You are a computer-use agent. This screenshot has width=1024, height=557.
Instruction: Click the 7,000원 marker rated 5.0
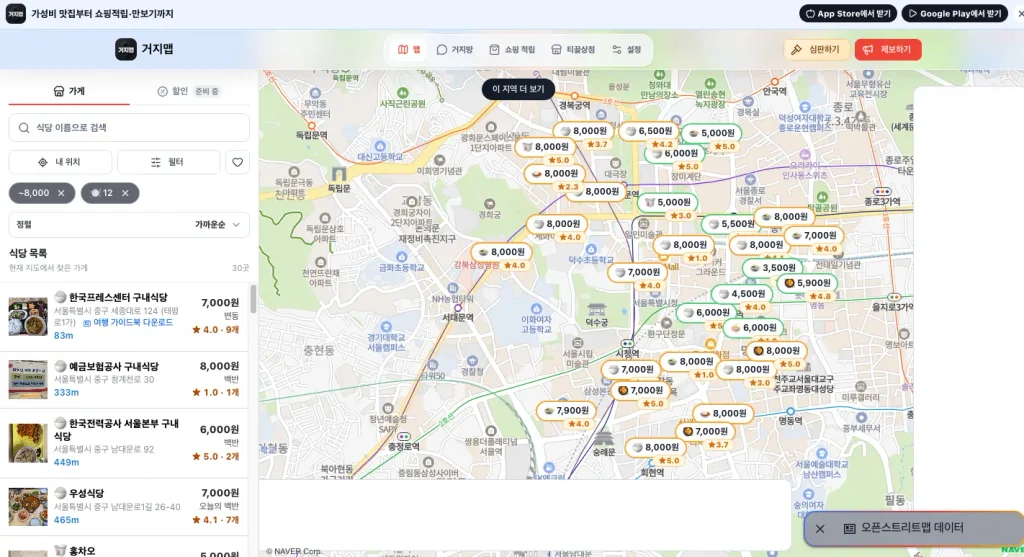[641, 390]
